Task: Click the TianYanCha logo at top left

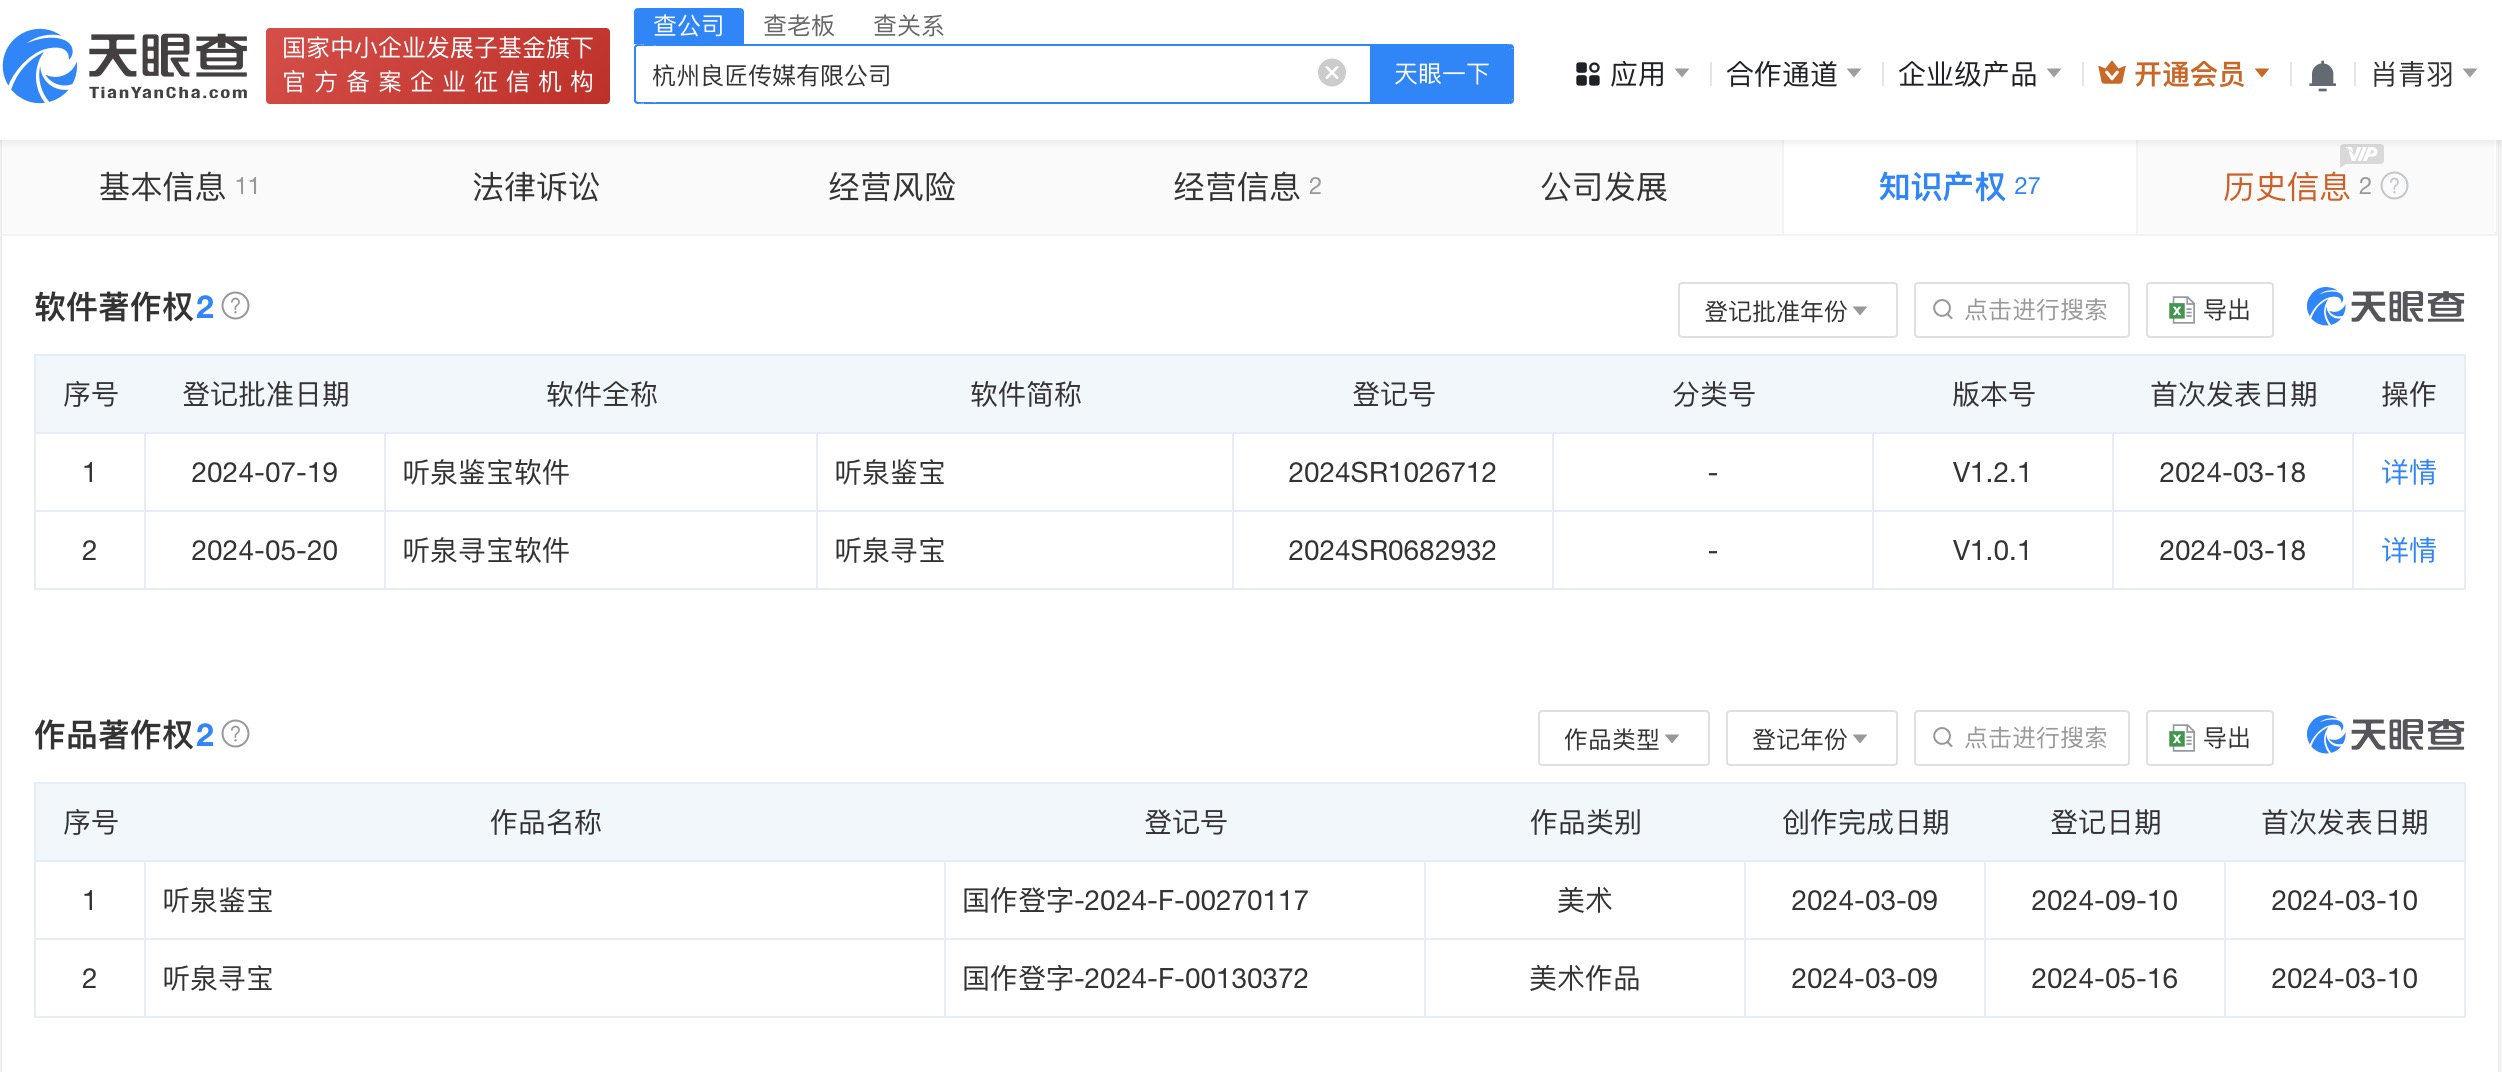Action: (x=126, y=66)
